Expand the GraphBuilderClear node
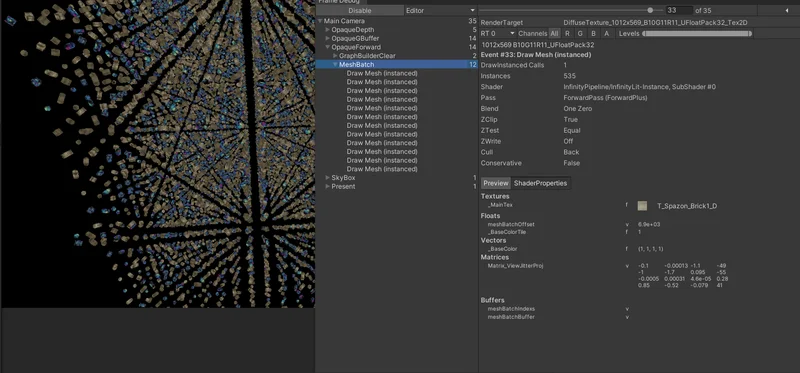 click(335, 56)
